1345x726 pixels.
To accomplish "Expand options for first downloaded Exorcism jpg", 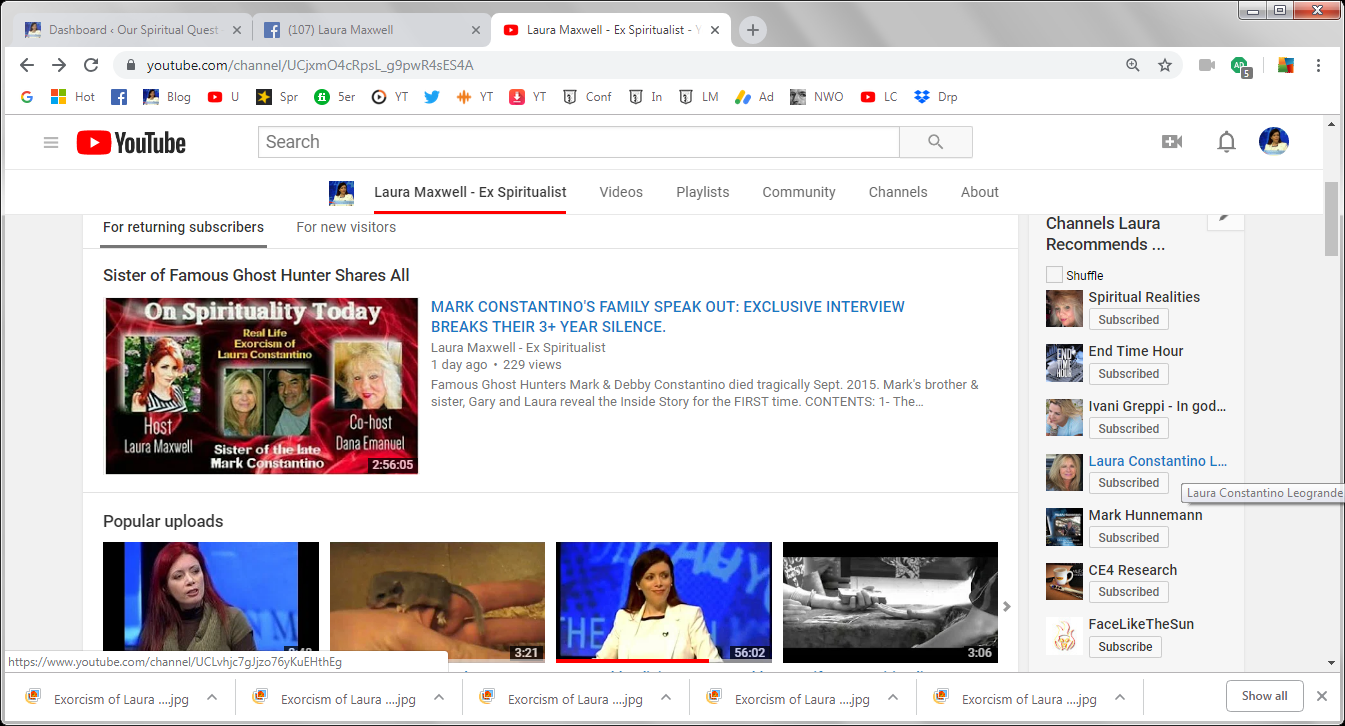I will point(211,698).
